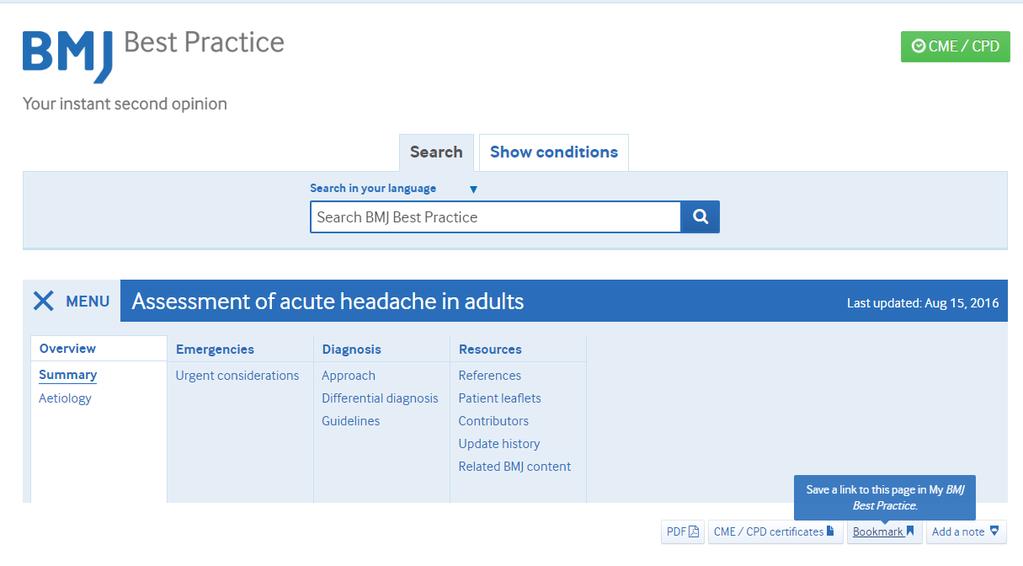This screenshot has height=566, width=1023.
Task: Click the Last updated: Aug 15, 2016 text
Action: coord(923,303)
